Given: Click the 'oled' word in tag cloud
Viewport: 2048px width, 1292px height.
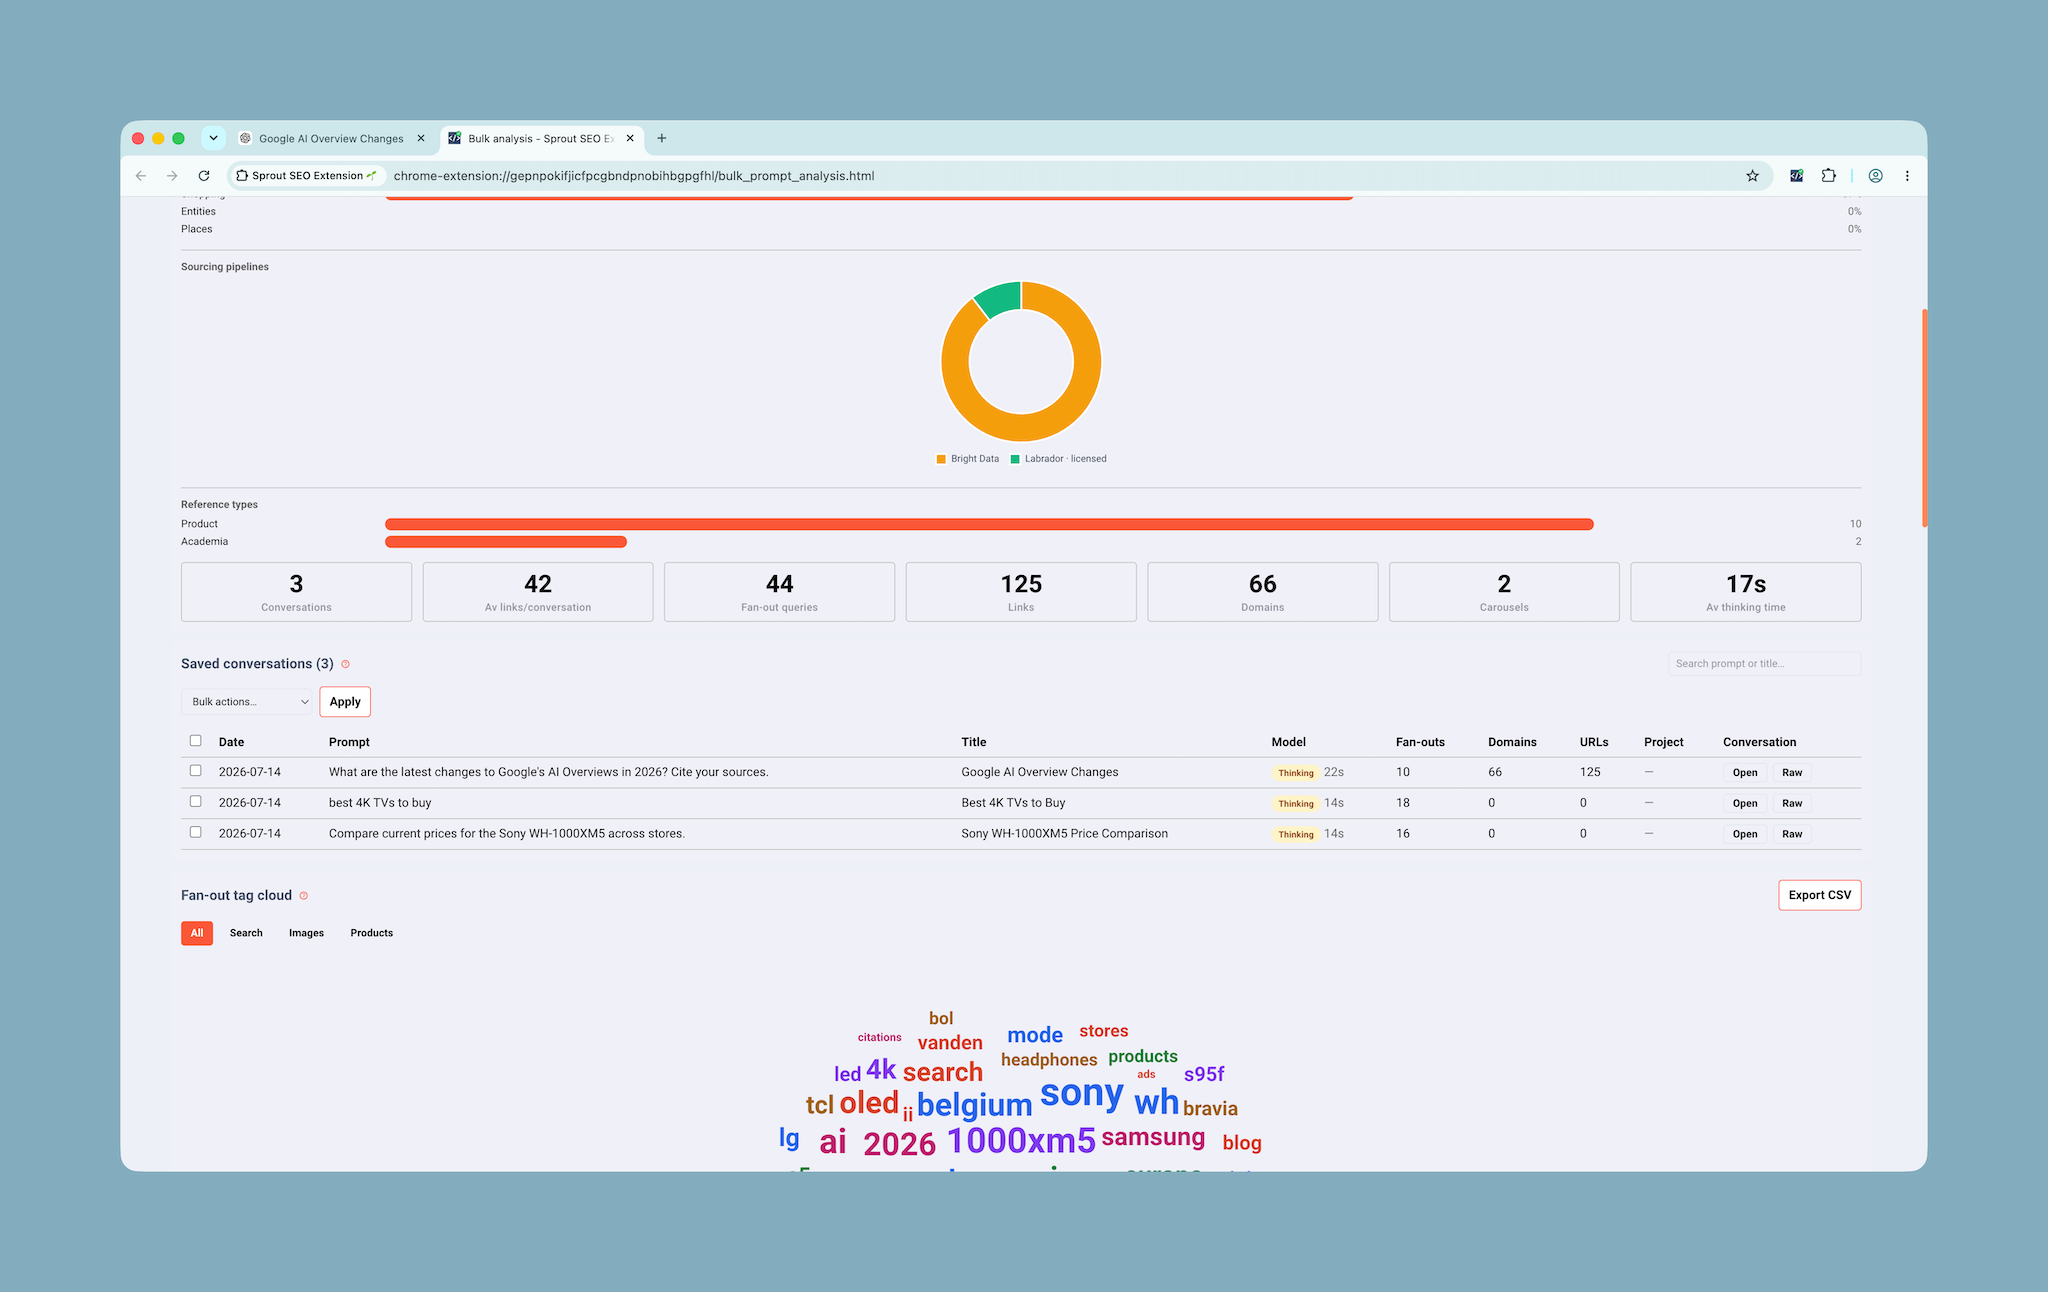Looking at the screenshot, I should 869,1103.
